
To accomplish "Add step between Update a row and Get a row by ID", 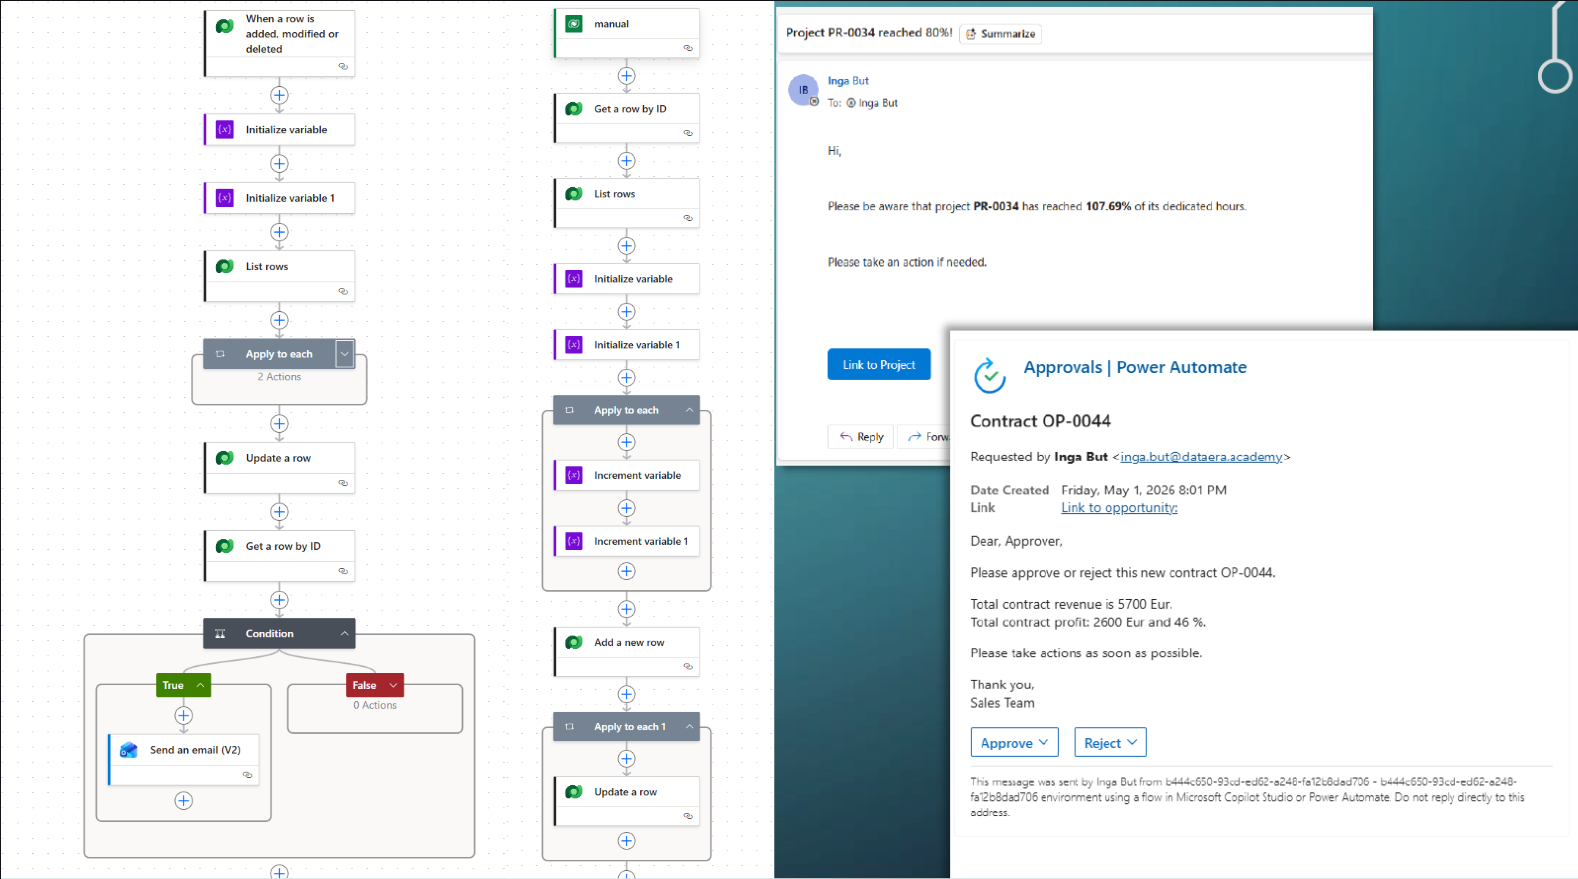I will pyautogui.click(x=279, y=511).
